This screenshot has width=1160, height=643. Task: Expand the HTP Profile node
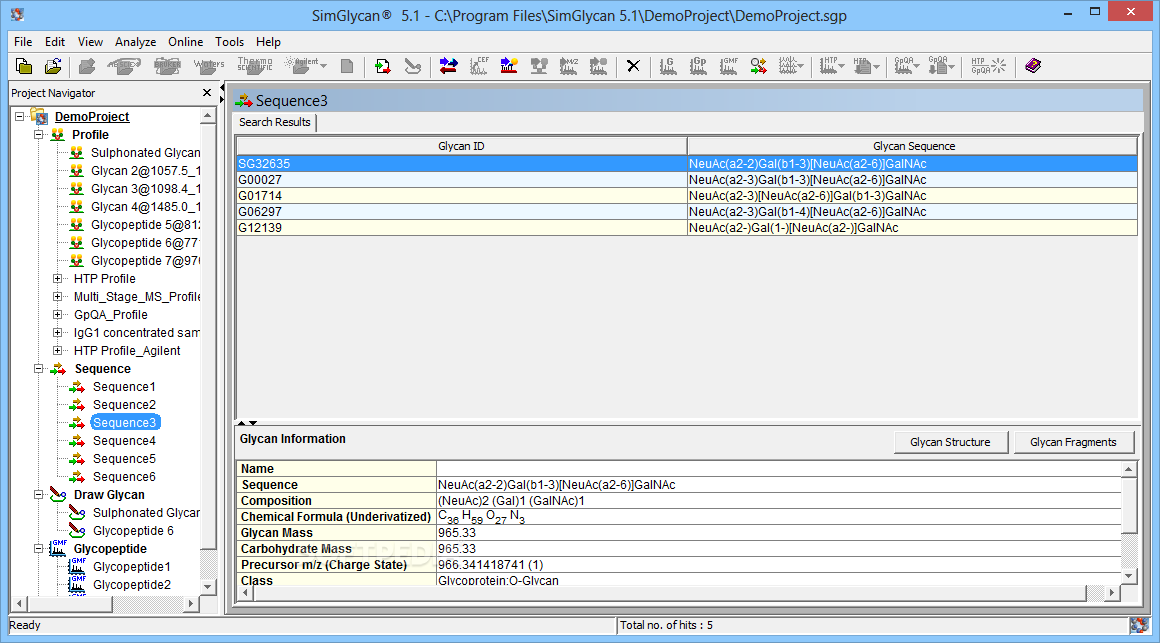tap(58, 279)
